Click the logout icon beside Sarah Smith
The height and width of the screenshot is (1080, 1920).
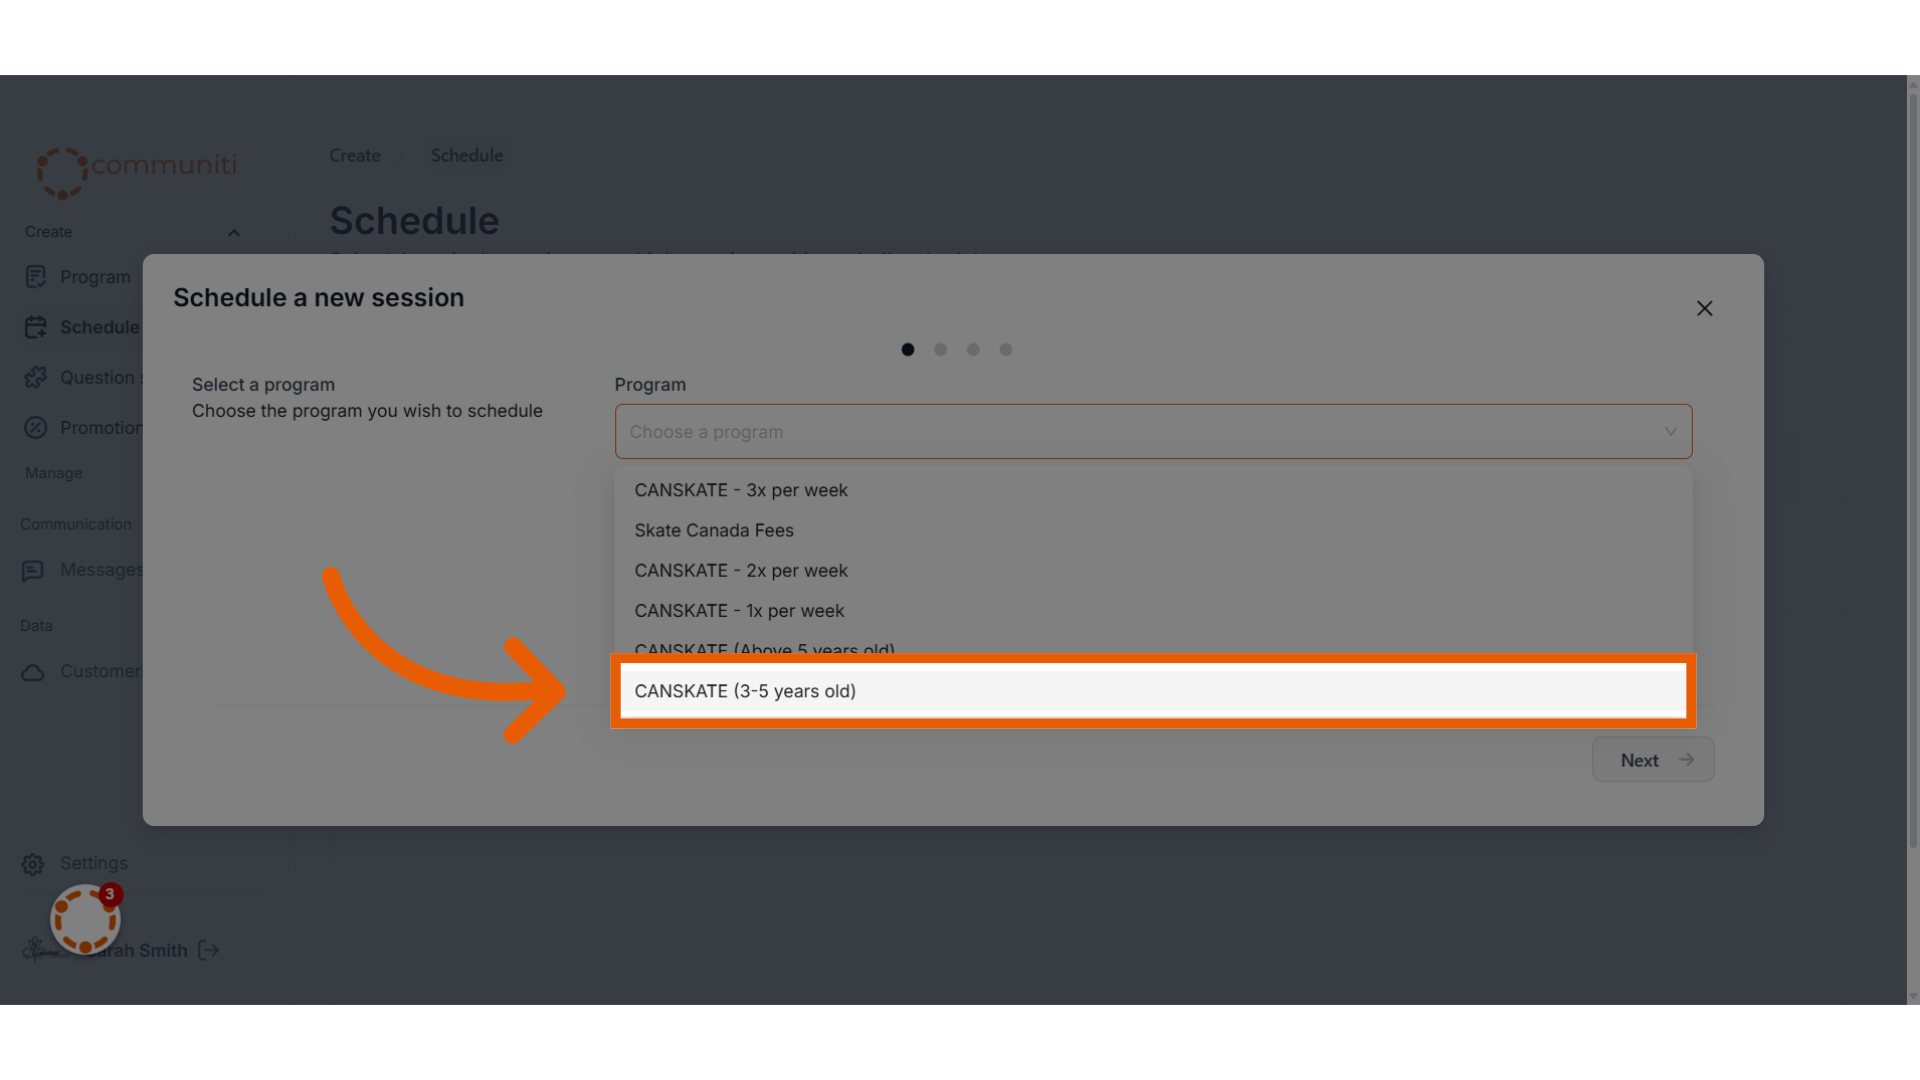click(x=208, y=950)
